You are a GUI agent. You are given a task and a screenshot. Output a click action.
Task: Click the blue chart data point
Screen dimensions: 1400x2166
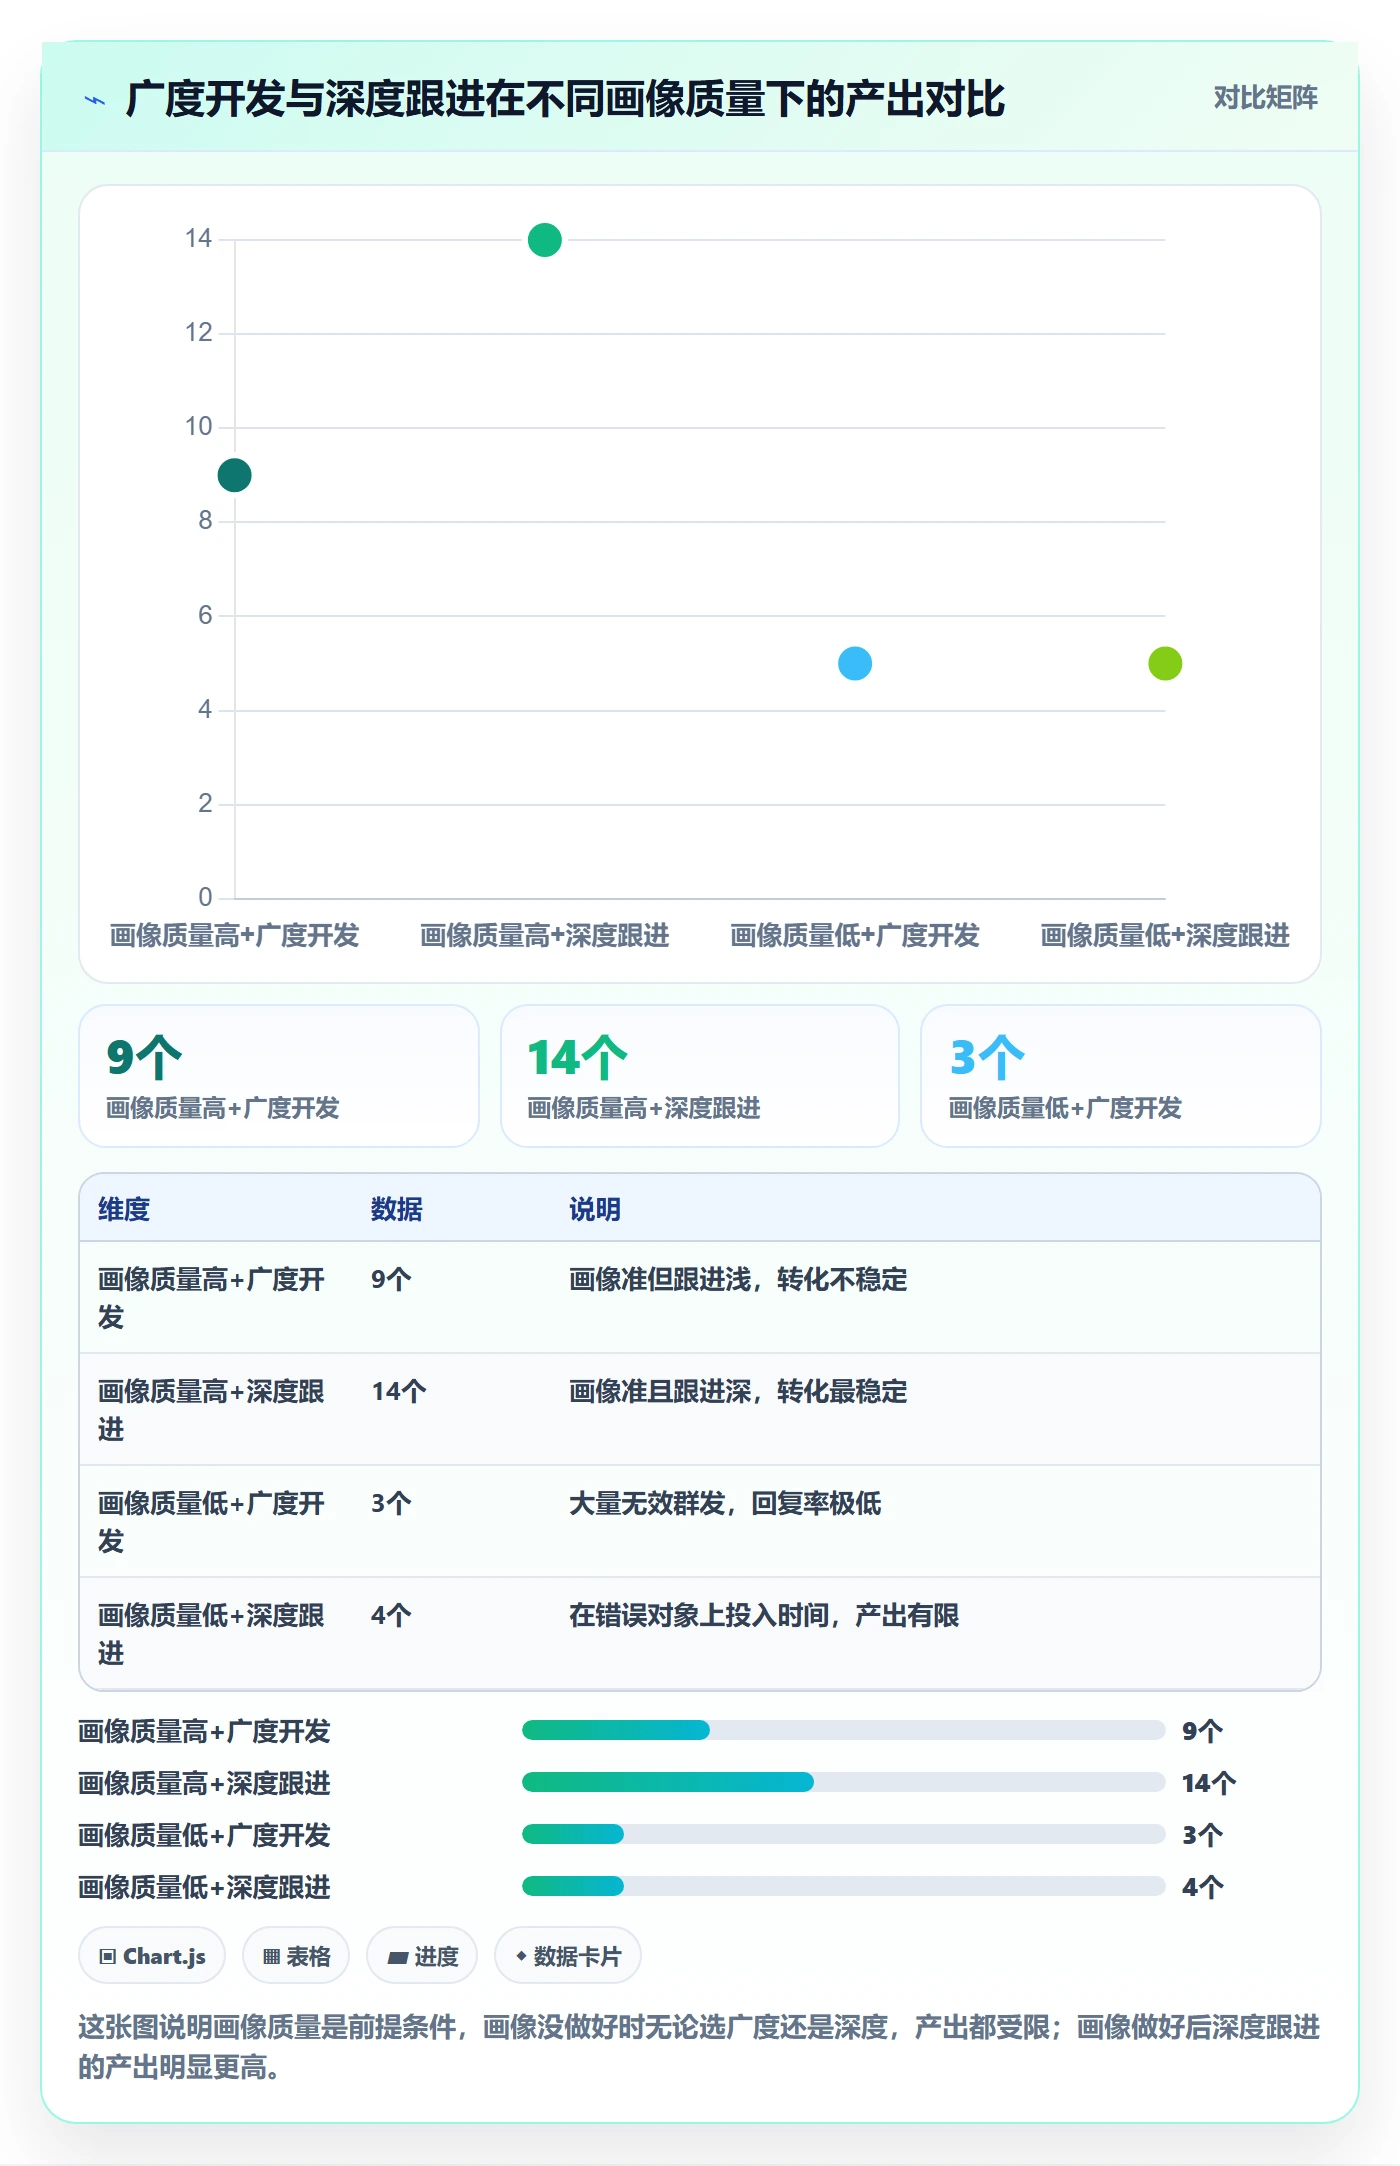click(855, 663)
